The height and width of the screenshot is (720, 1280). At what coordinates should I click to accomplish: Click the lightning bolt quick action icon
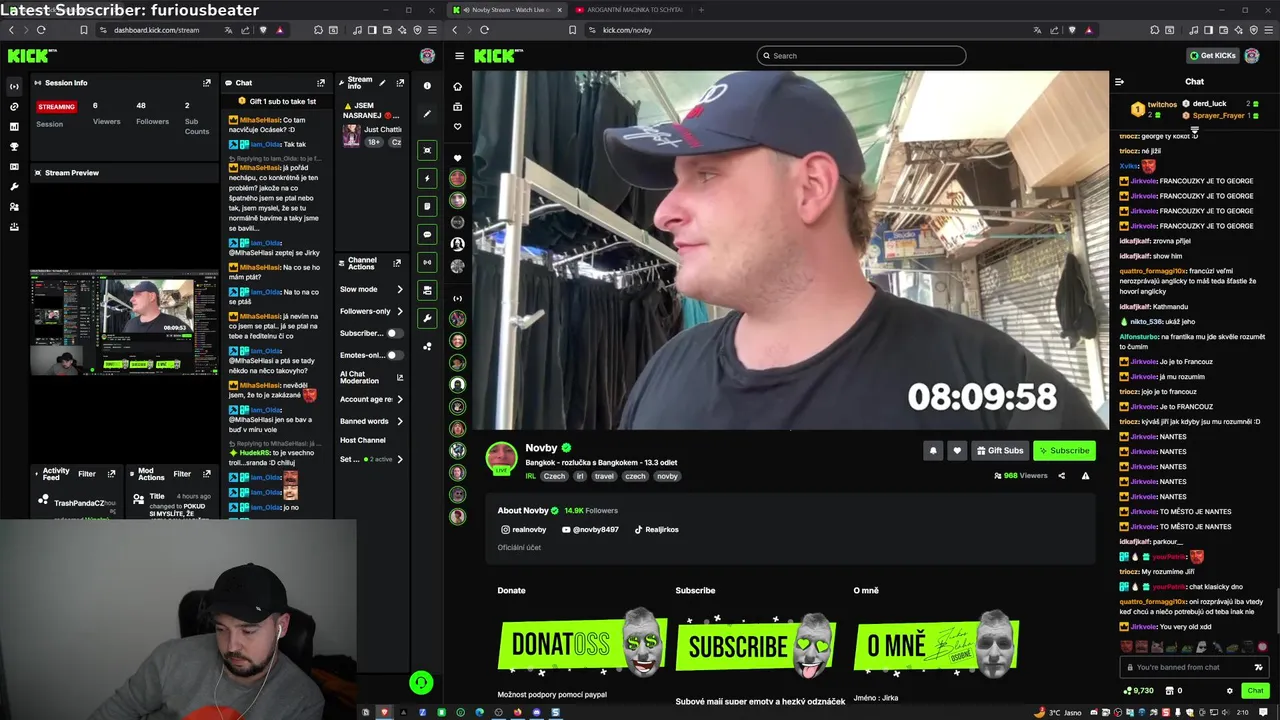427,178
